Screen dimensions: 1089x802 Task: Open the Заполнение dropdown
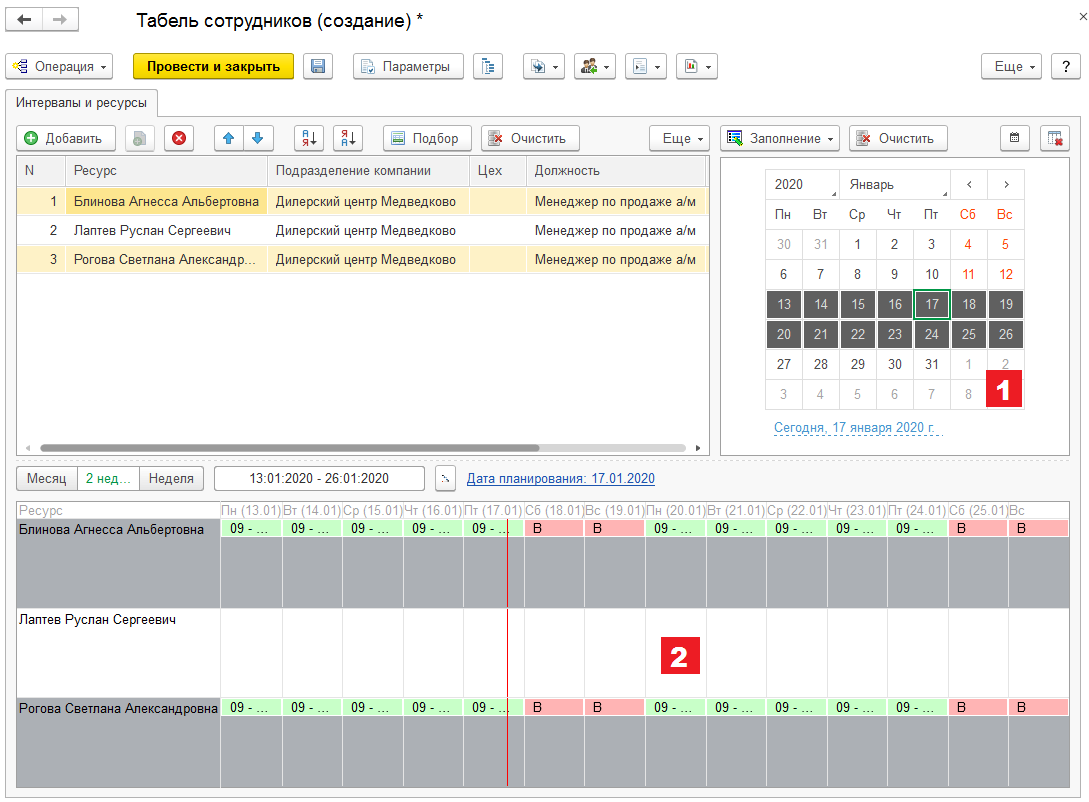click(x=780, y=138)
